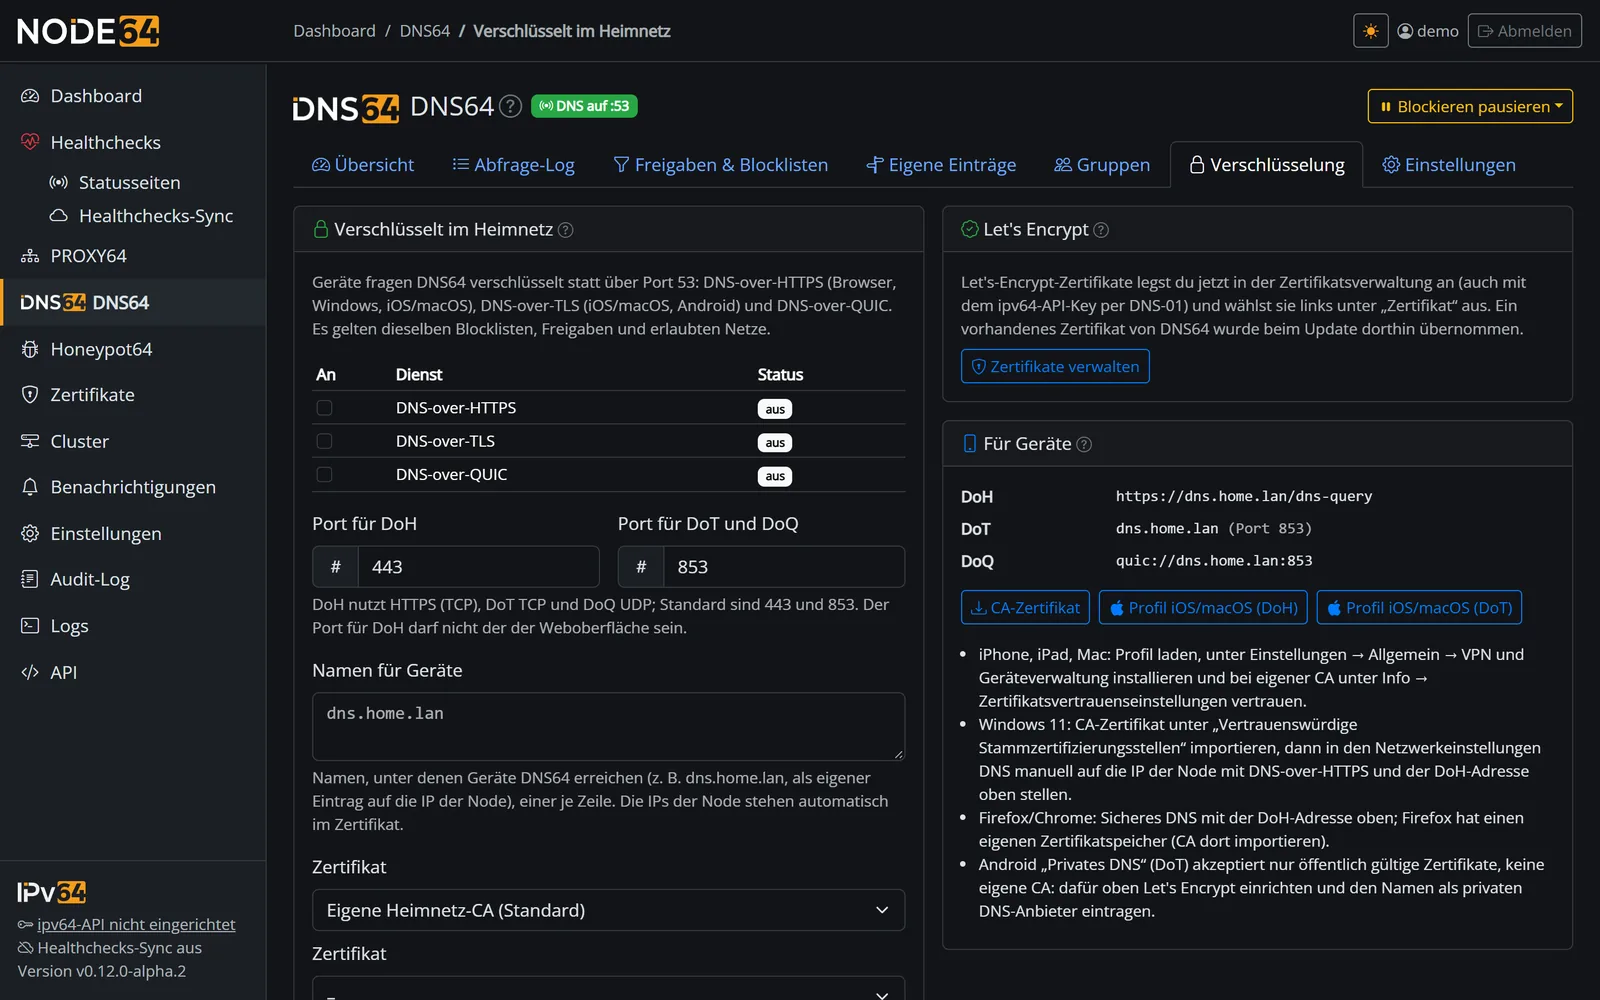Click the Dashboard gauge icon in sidebar
This screenshot has height=1000, width=1600.
click(x=30, y=96)
